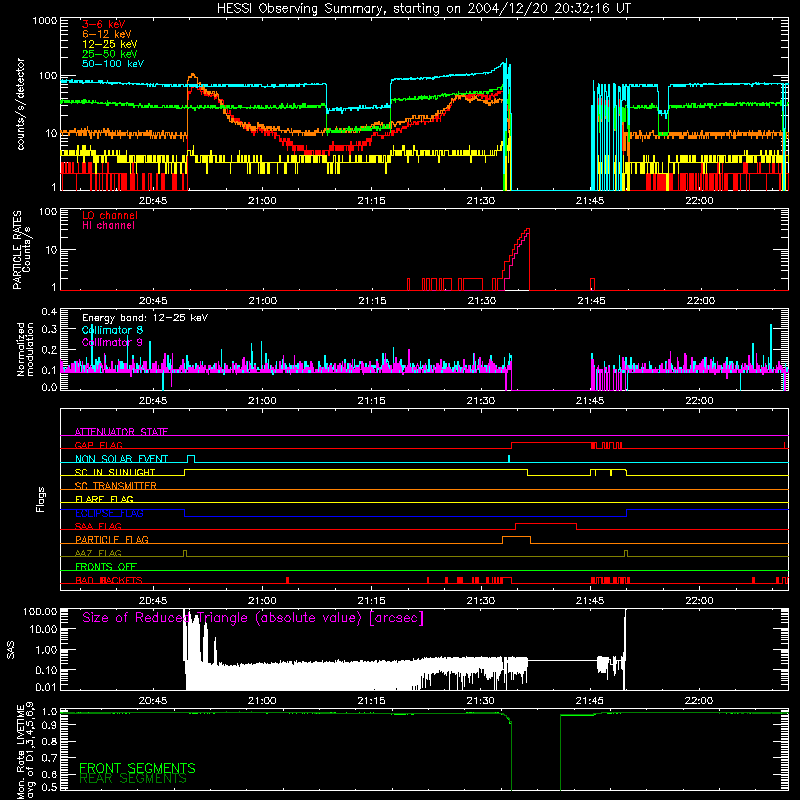
Task: Click the FRONT SEGMENTS legend label
Action: [x=137, y=768]
